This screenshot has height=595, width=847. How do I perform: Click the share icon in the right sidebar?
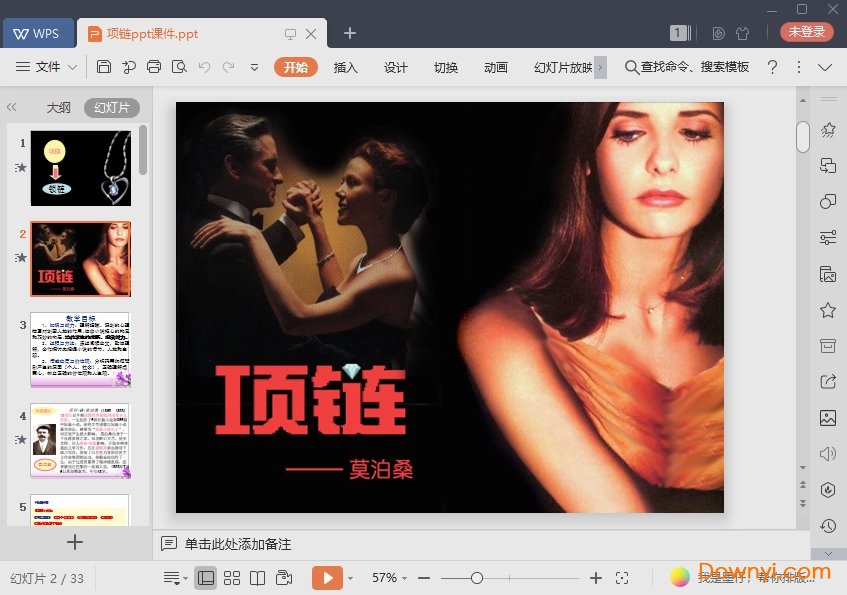[827, 381]
